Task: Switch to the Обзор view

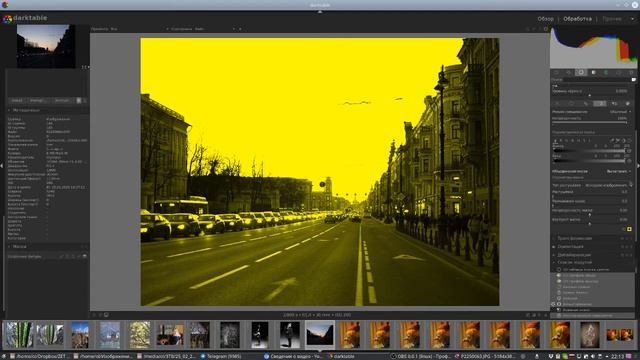Action: tap(545, 19)
